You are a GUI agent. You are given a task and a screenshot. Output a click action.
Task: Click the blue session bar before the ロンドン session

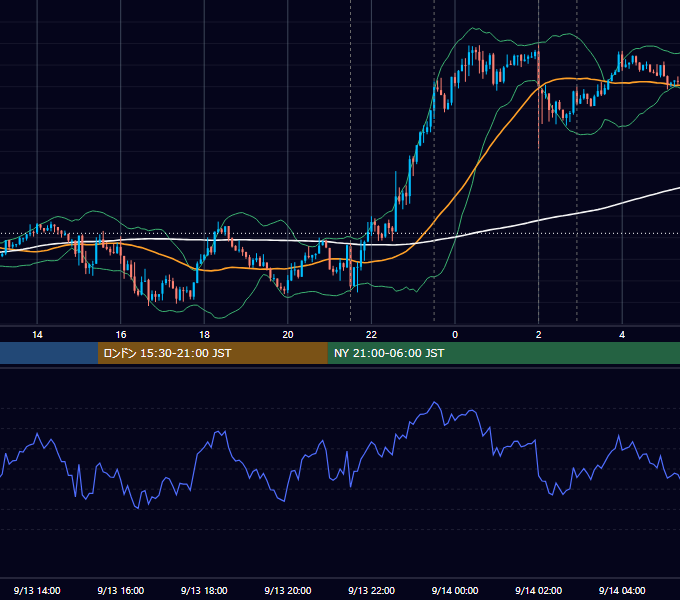(49, 353)
